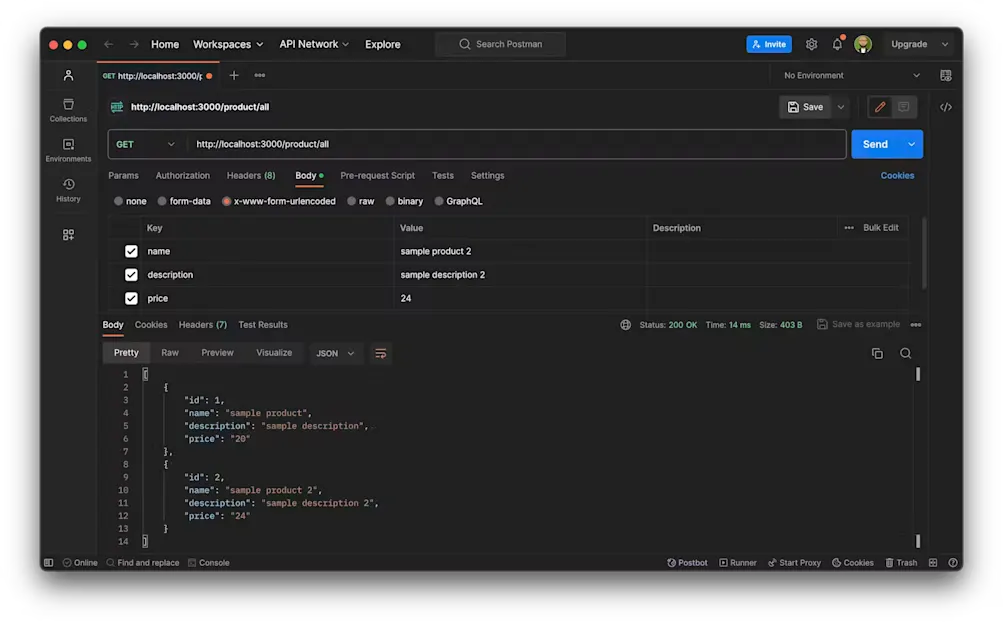Open the GET method dropdown
This screenshot has height=624, width=1003.
145,144
